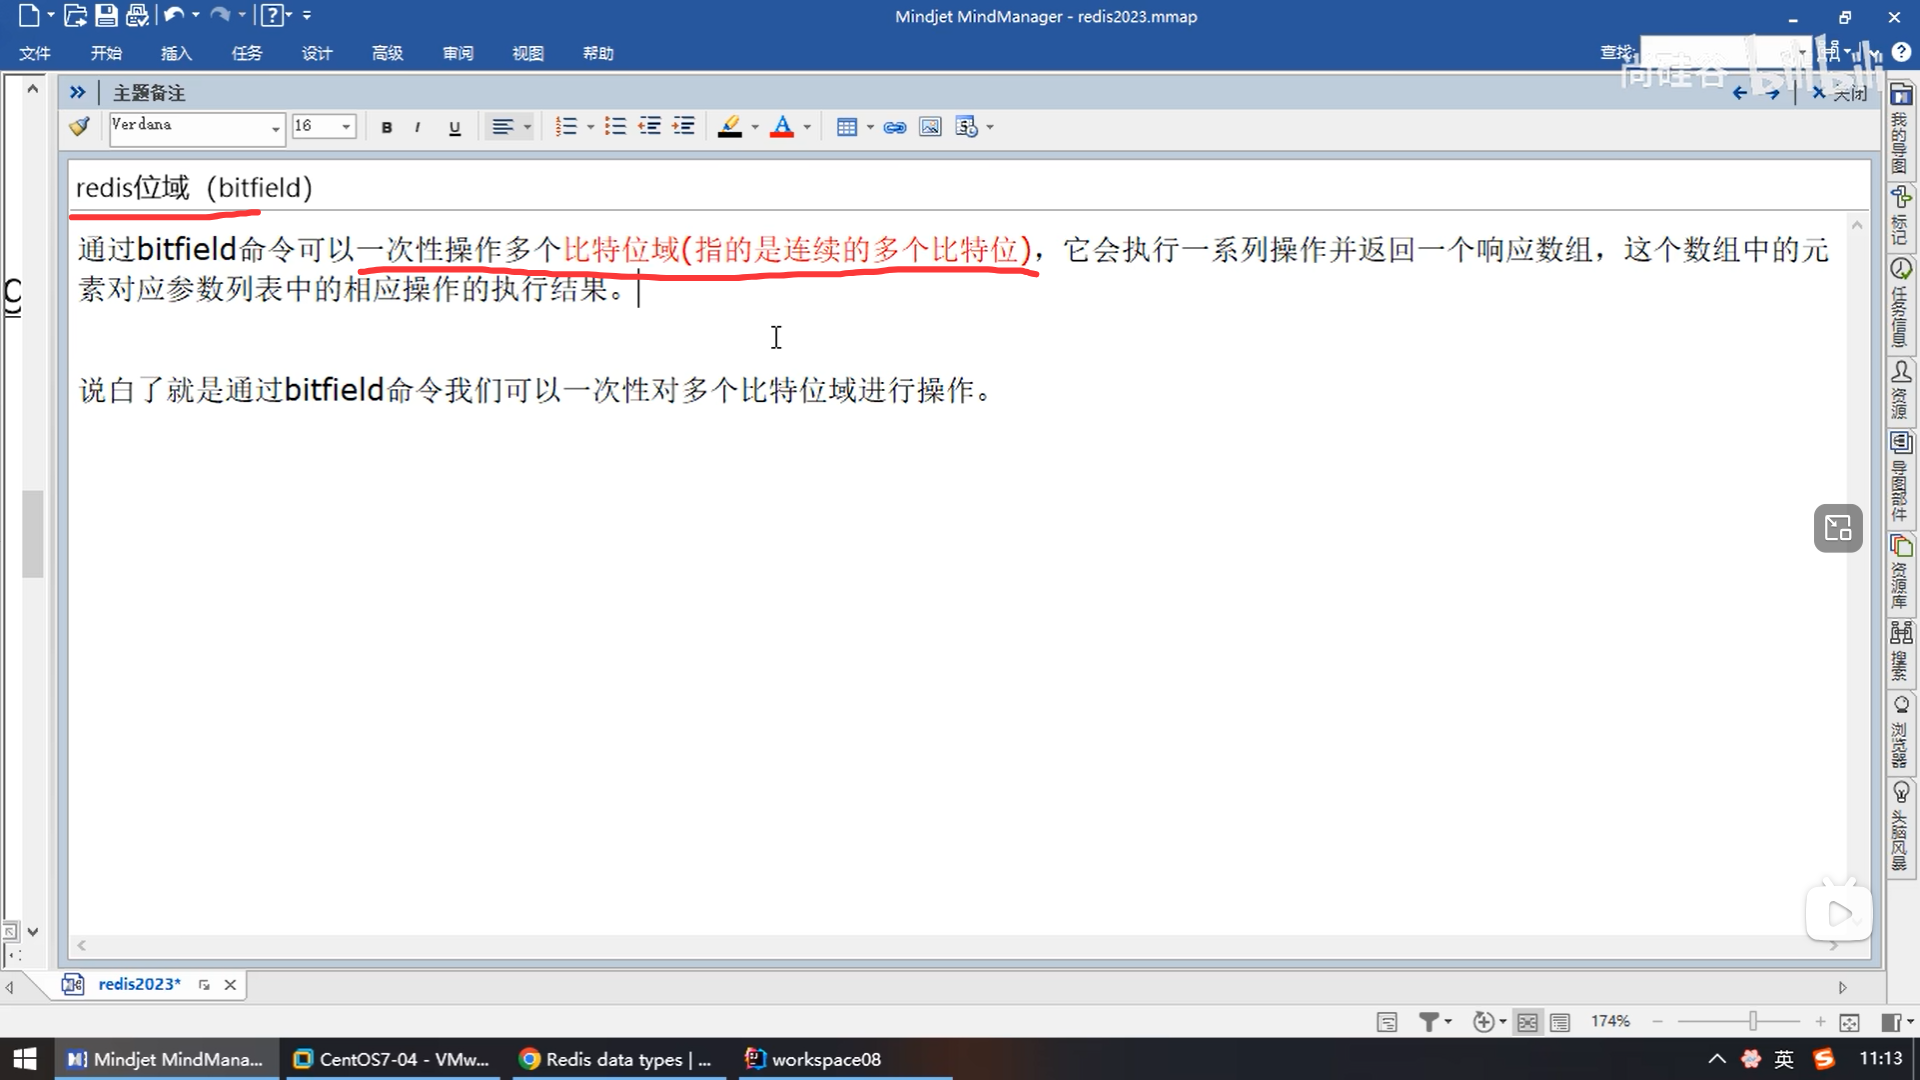The height and width of the screenshot is (1080, 1920).
Task: Switch to the redis2023 document tab
Action: [139, 984]
